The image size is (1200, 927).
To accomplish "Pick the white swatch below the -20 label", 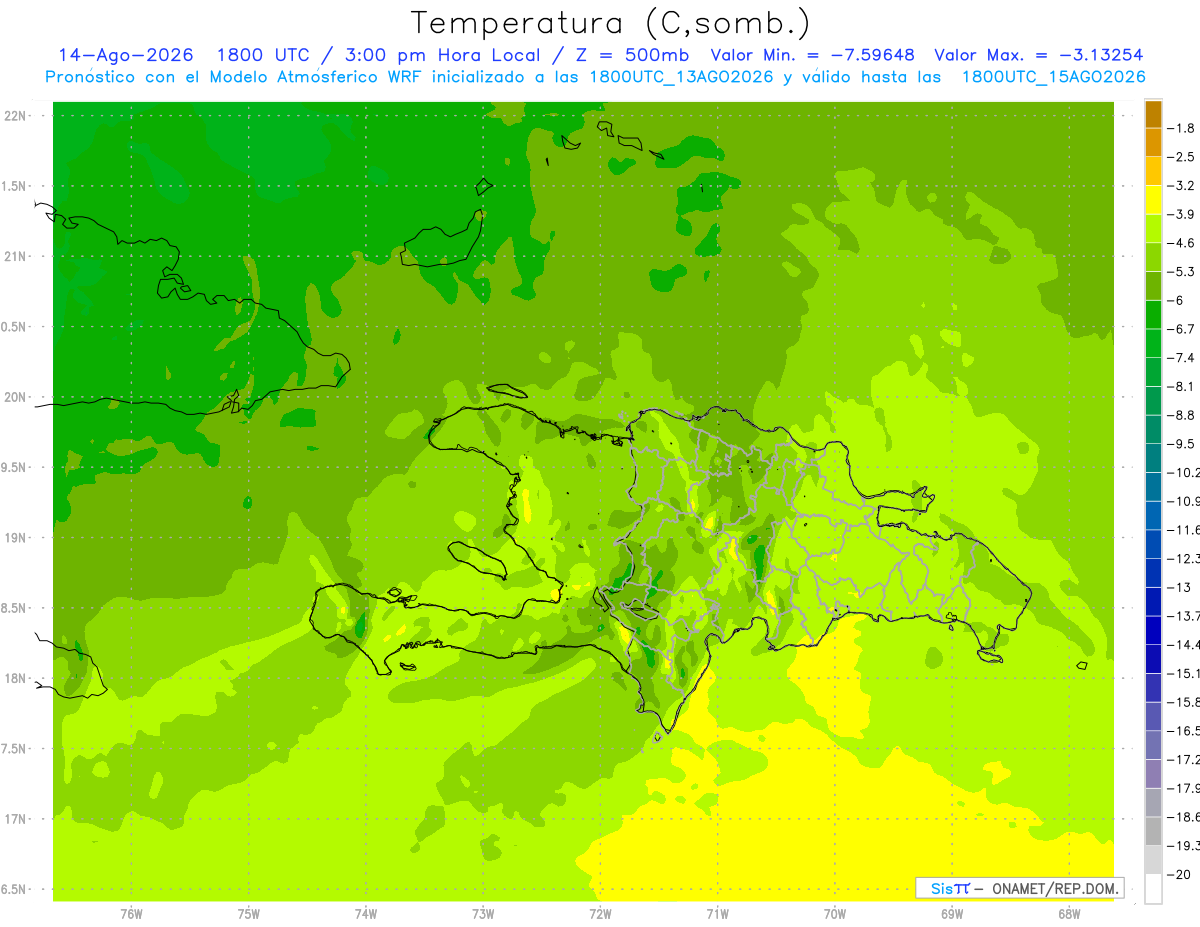I will click(1153, 888).
